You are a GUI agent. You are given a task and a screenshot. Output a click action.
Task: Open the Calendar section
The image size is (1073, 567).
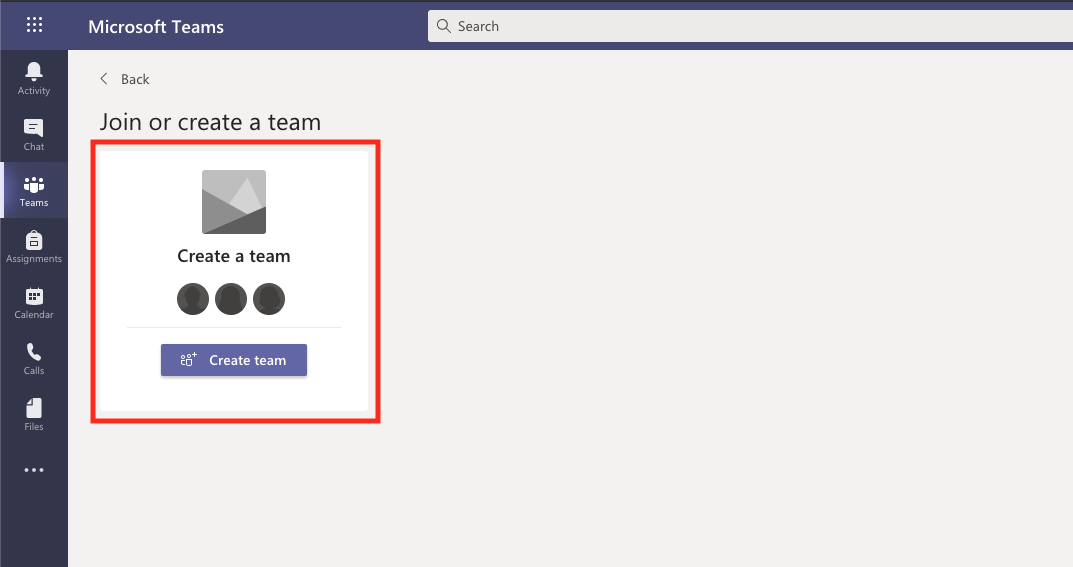tap(34, 302)
